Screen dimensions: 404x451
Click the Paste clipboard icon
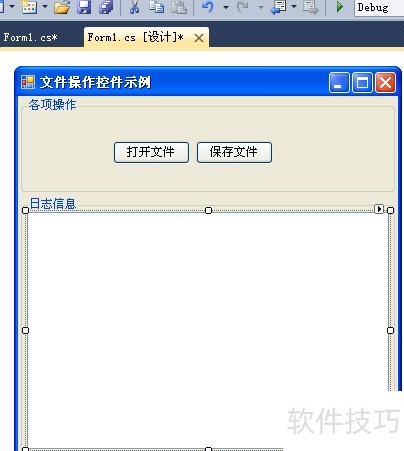click(x=179, y=7)
